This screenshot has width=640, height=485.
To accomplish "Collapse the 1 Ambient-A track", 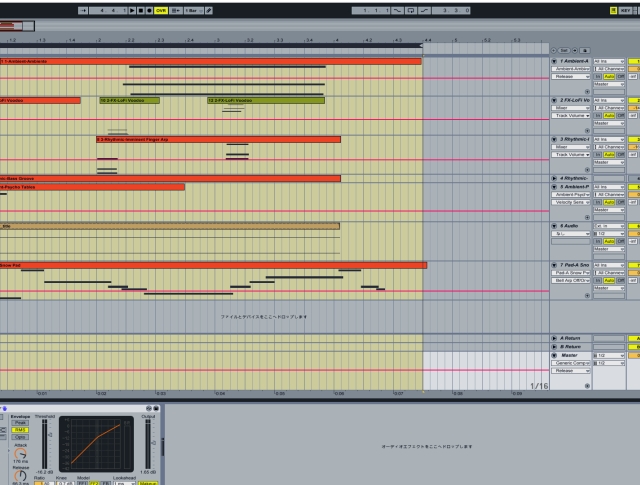I will (x=555, y=61).
